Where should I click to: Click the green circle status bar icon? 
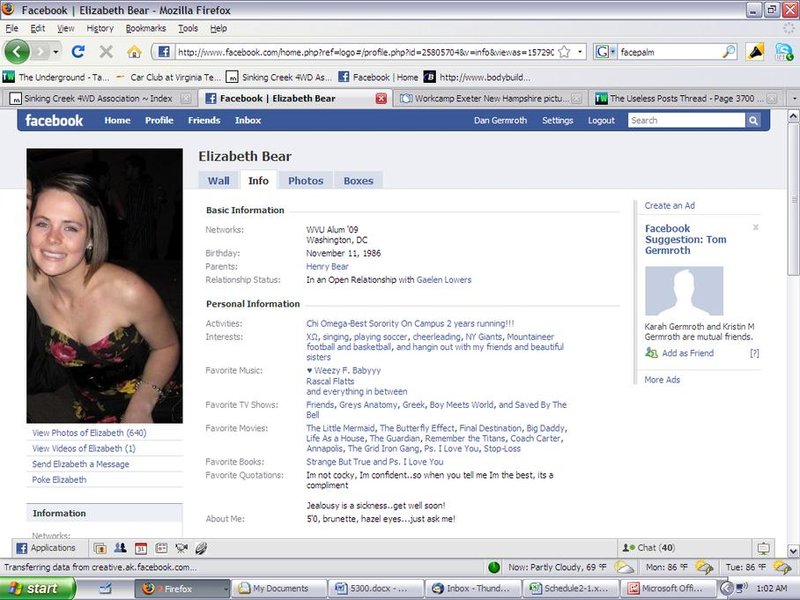click(x=494, y=567)
